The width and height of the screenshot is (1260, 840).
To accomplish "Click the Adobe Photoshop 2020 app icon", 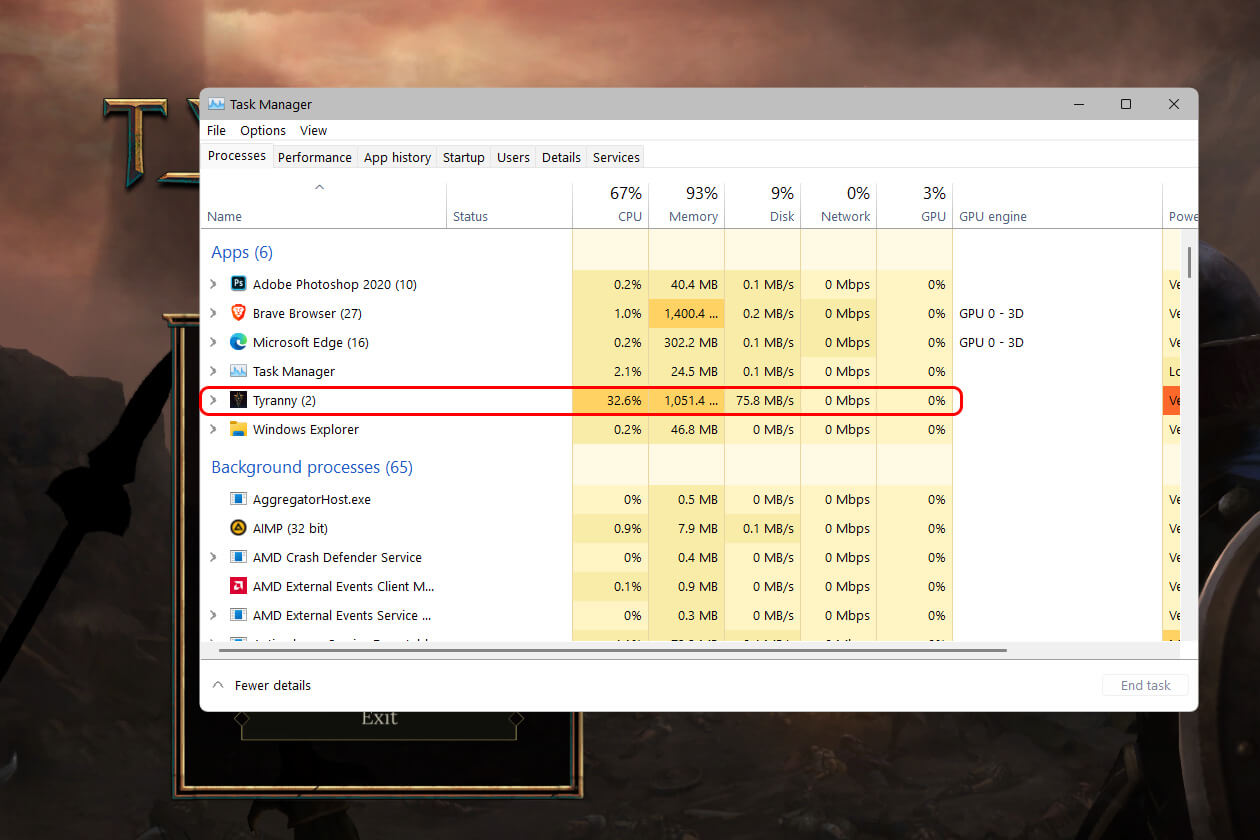I will click(238, 284).
